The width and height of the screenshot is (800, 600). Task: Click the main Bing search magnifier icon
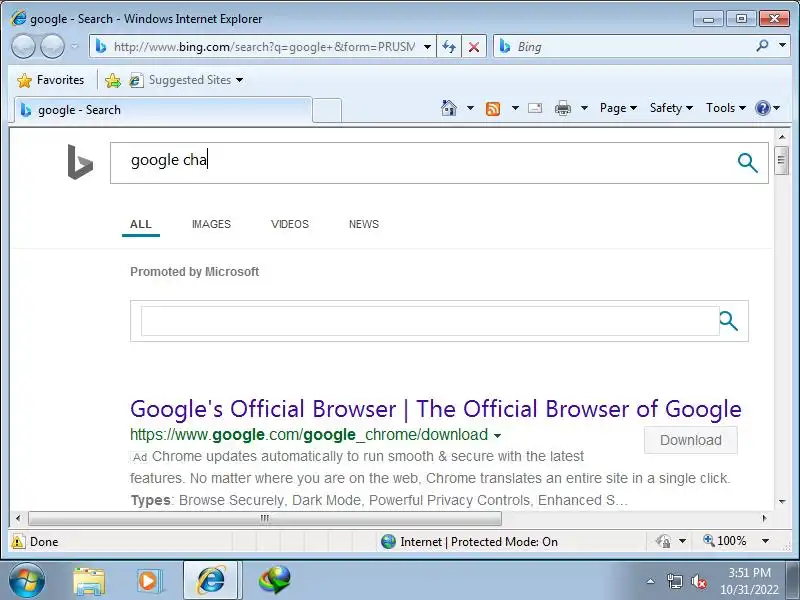point(747,163)
